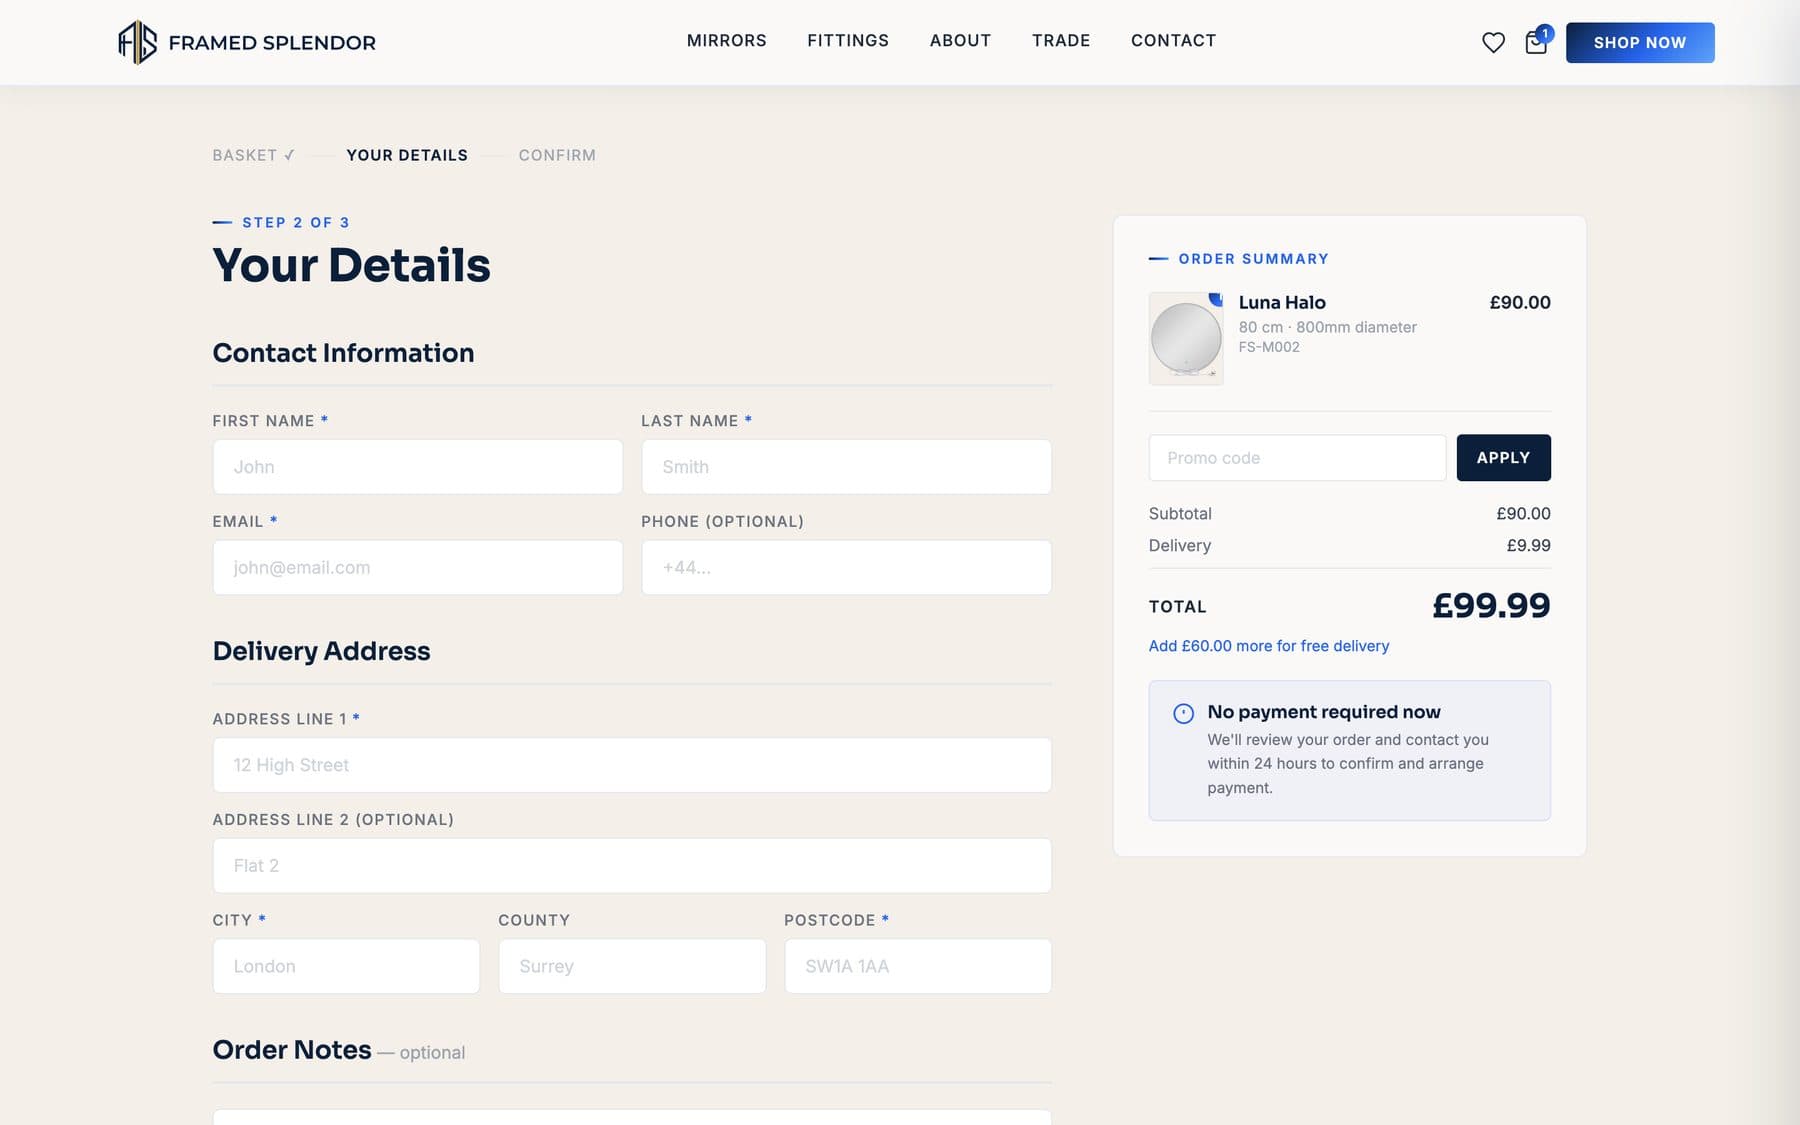This screenshot has height=1125, width=1800.
Task: Click the Contact Information heading
Action: (343, 353)
